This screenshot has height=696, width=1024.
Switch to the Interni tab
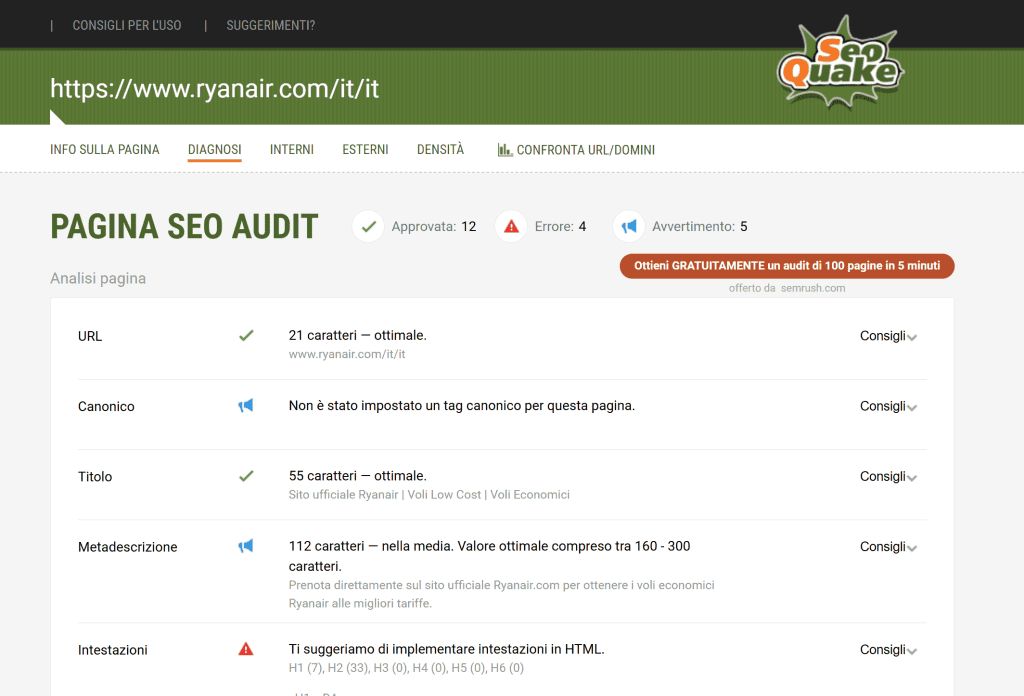[292, 150]
